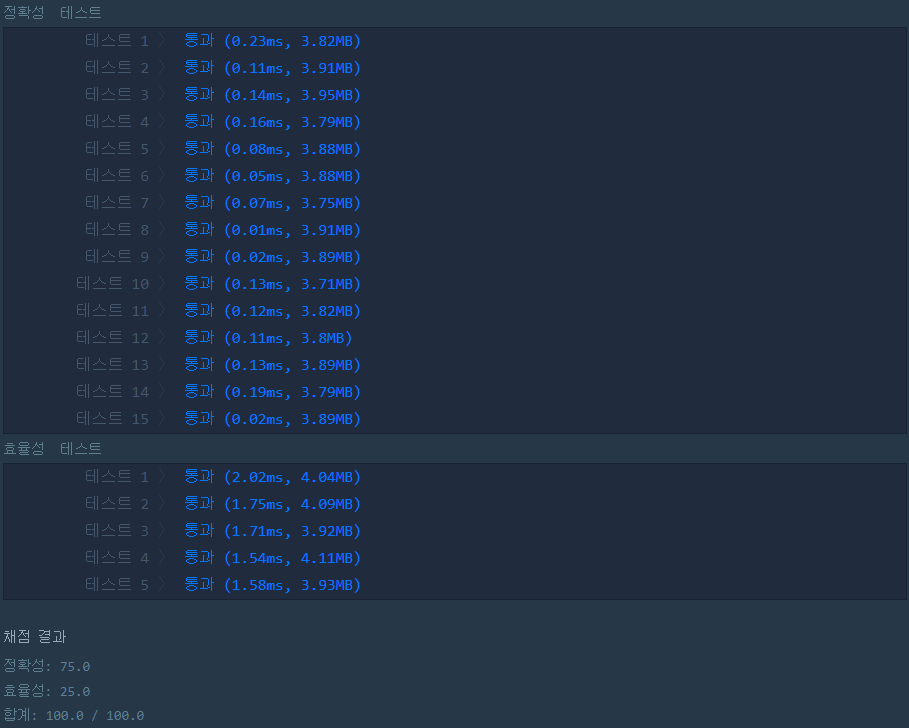Image resolution: width=909 pixels, height=728 pixels.
Task: Click the 테스트 9 label
Action: pos(117,257)
